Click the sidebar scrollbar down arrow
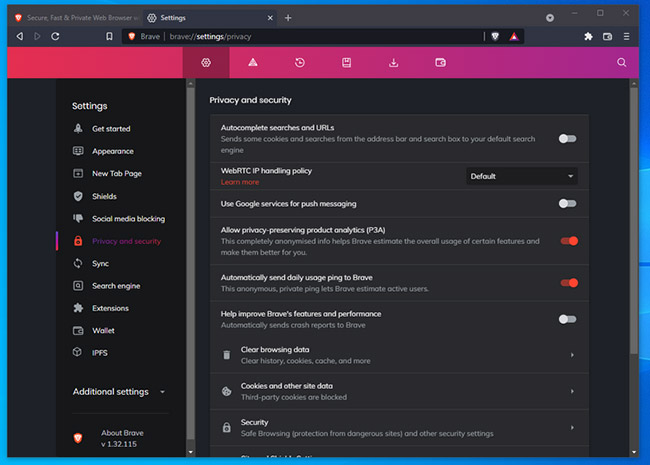The image size is (650, 465). pyautogui.click(x=191, y=452)
